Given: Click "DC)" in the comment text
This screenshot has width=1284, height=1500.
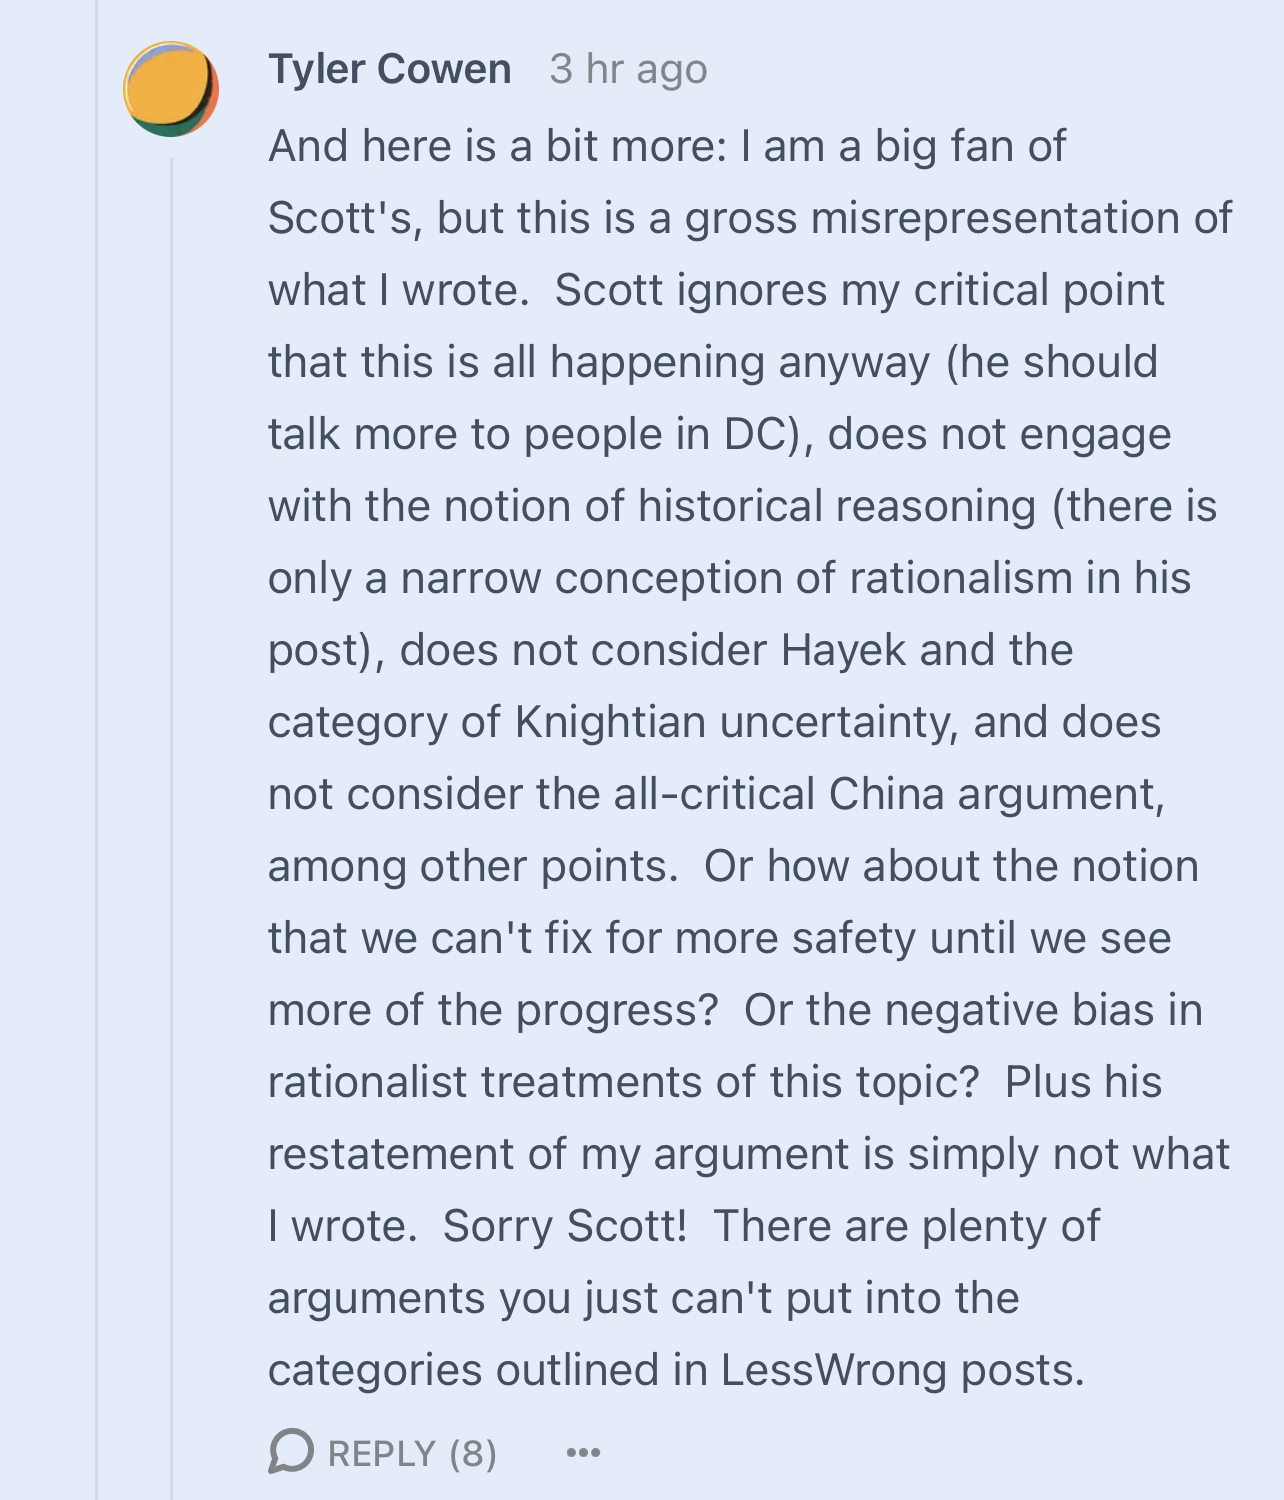Looking at the screenshot, I should pyautogui.click(x=768, y=435).
